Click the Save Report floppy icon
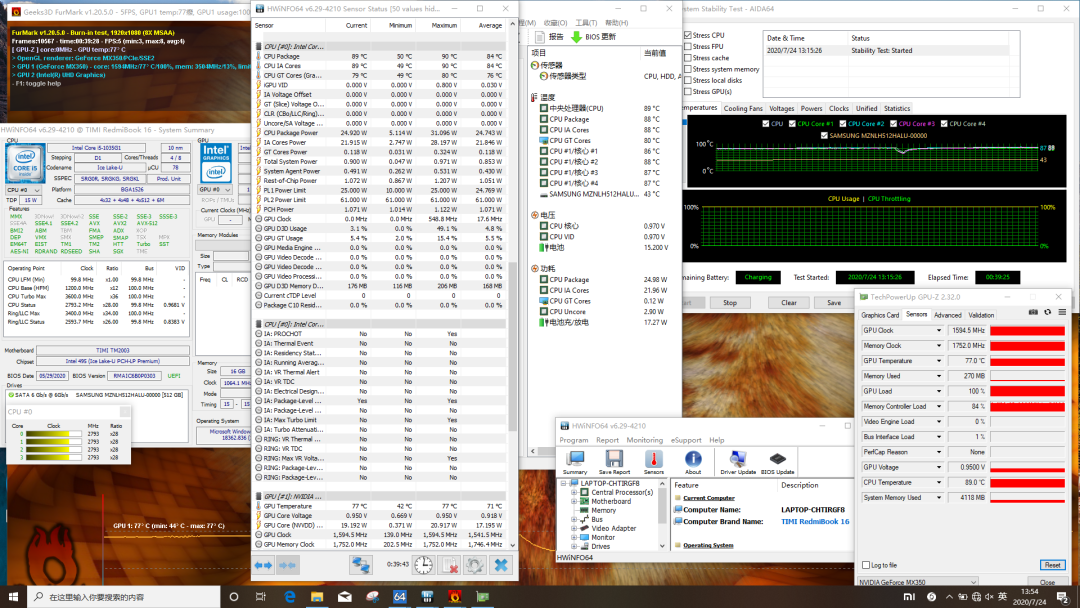This screenshot has height=608, width=1080. [614, 459]
